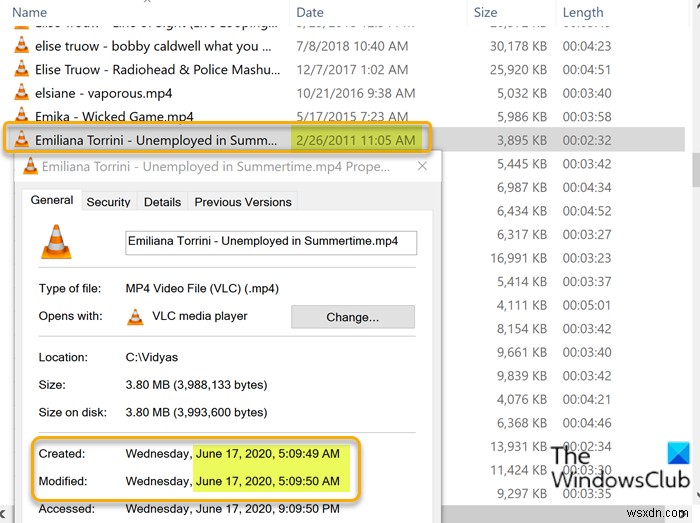The height and width of the screenshot is (523, 700).
Task: Sort by the Size column header
Action: pyautogui.click(x=485, y=12)
